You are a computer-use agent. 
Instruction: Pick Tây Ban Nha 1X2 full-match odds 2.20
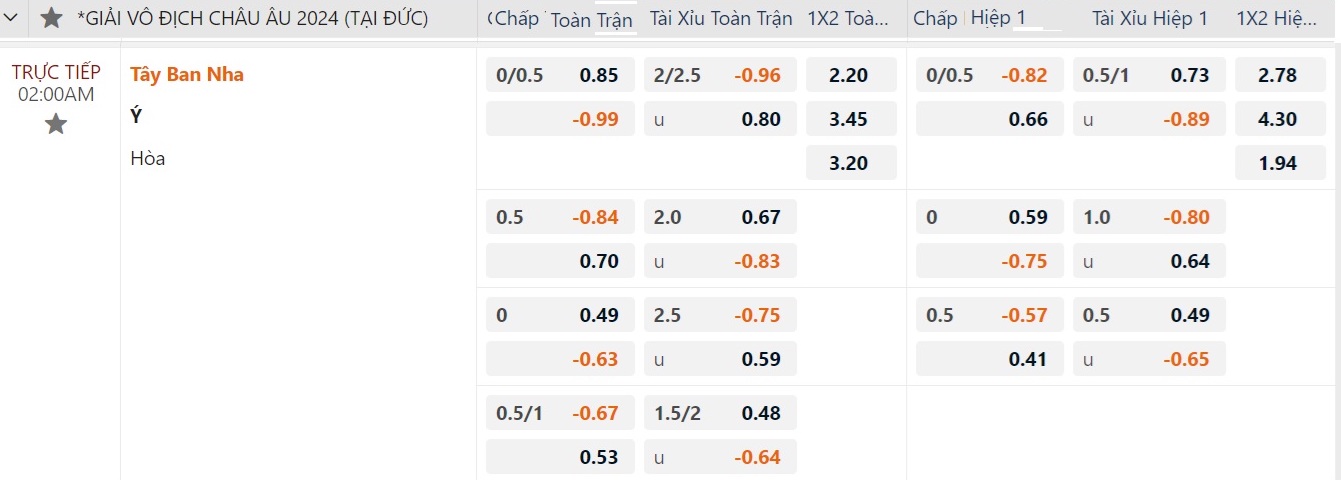click(x=851, y=75)
